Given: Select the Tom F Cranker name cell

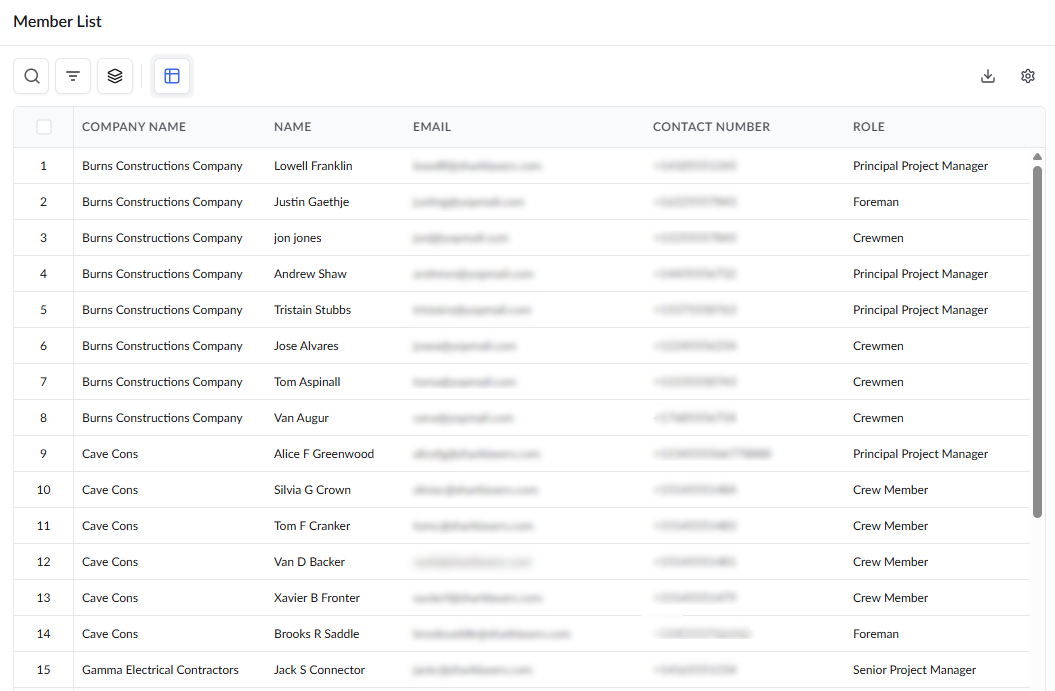Looking at the screenshot, I should tap(312, 526).
